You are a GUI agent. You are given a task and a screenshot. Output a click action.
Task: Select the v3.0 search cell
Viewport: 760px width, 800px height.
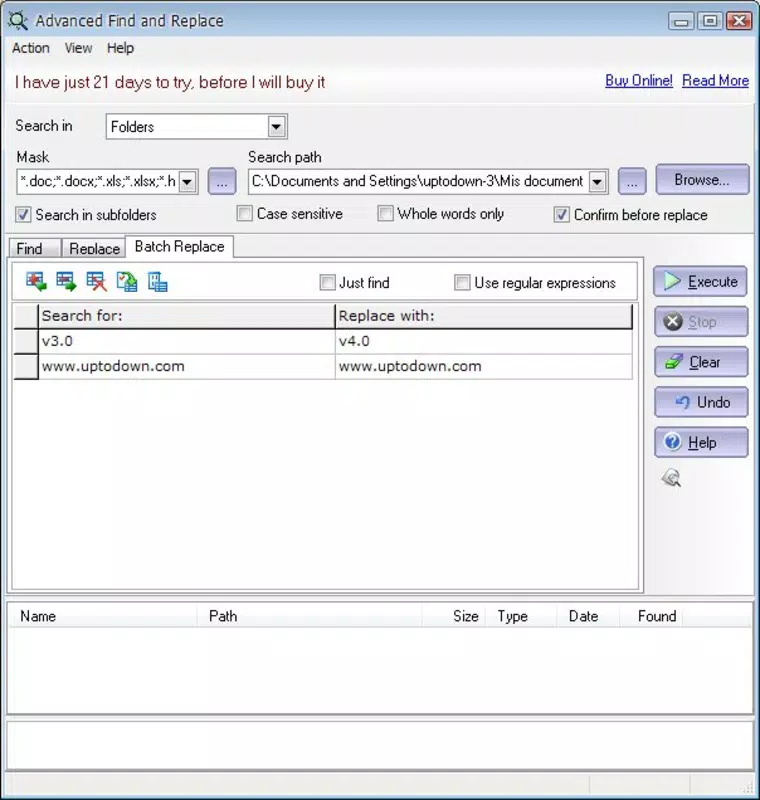(187, 341)
